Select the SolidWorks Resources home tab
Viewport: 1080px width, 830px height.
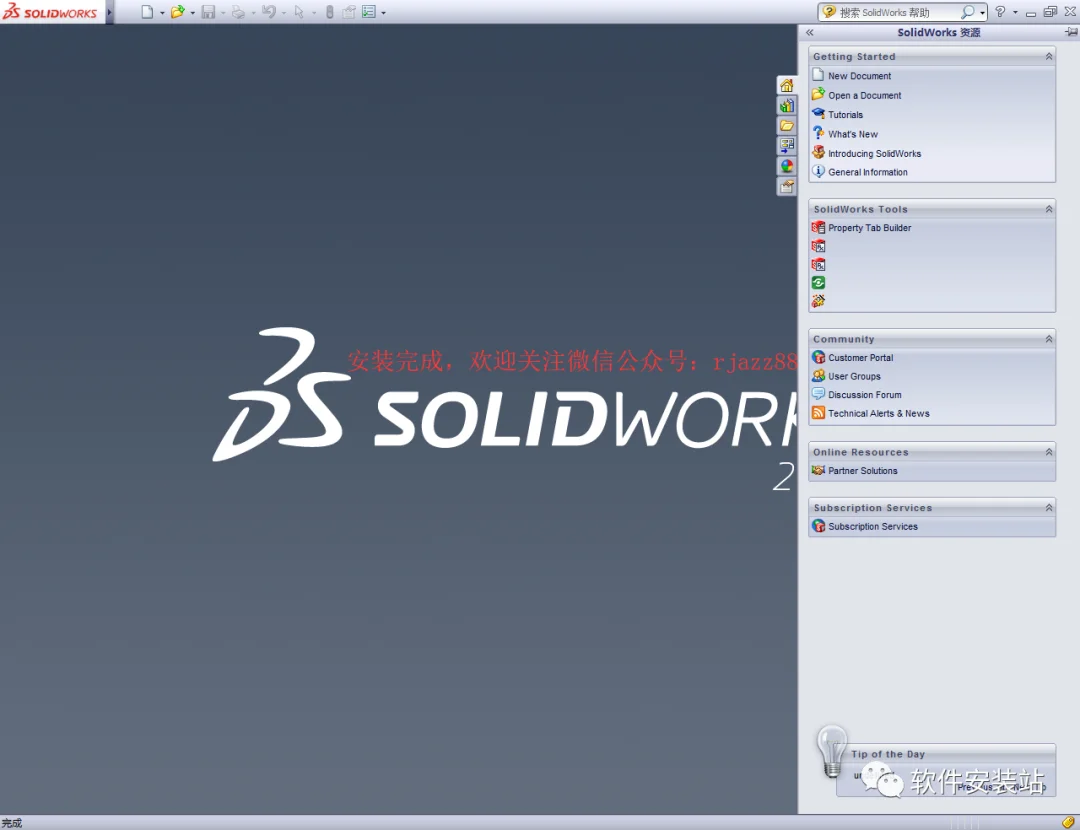(x=787, y=85)
